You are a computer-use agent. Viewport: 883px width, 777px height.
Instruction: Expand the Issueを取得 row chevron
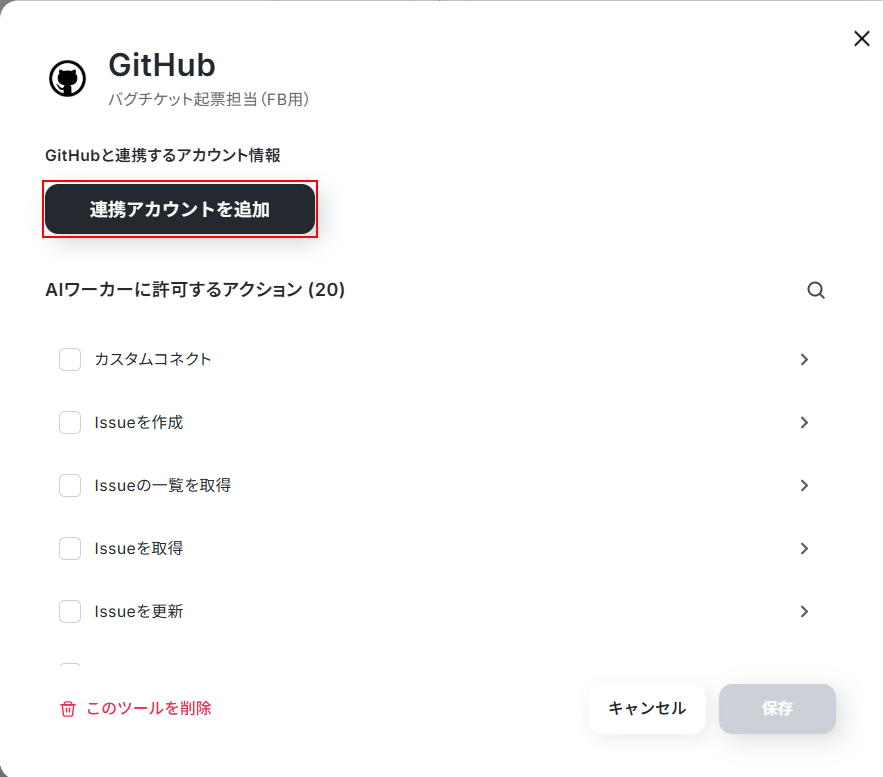804,548
